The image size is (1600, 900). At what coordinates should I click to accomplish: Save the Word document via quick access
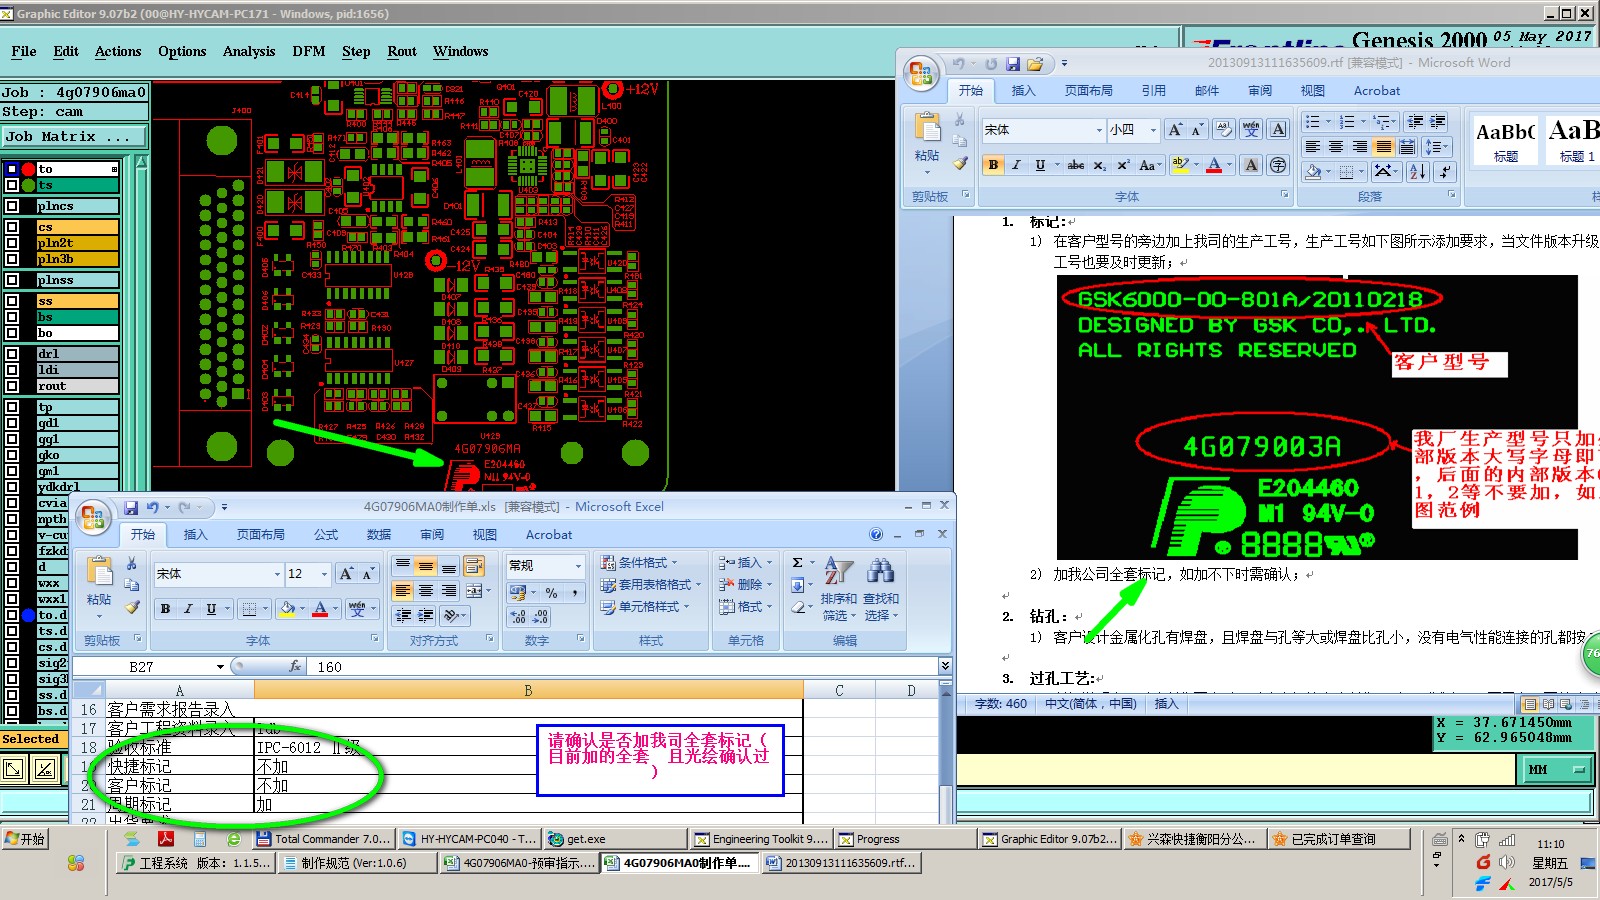click(1013, 64)
